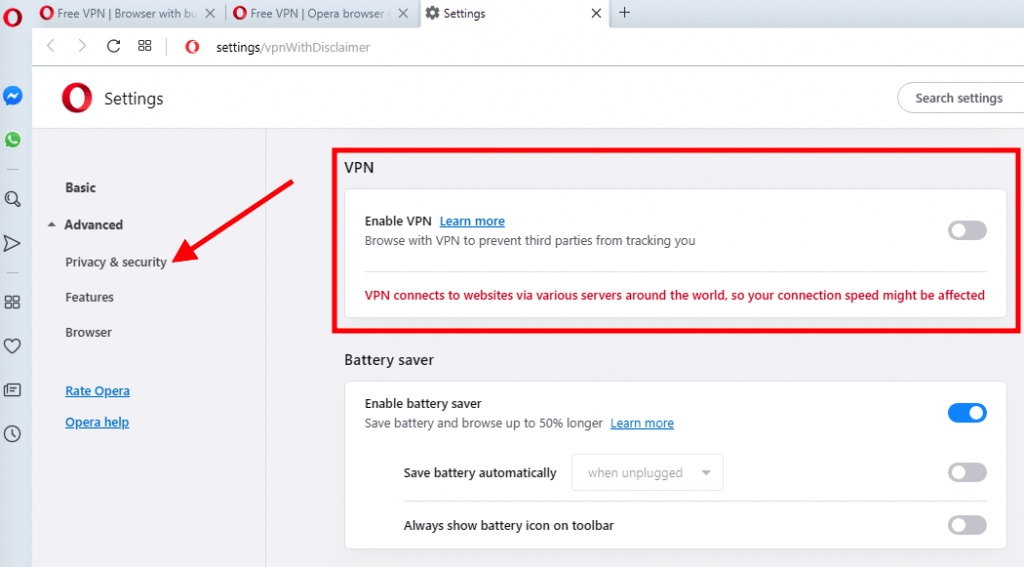1024x567 pixels.
Task: Switch to Free VPN Browser tab
Action: pyautogui.click(x=127, y=13)
